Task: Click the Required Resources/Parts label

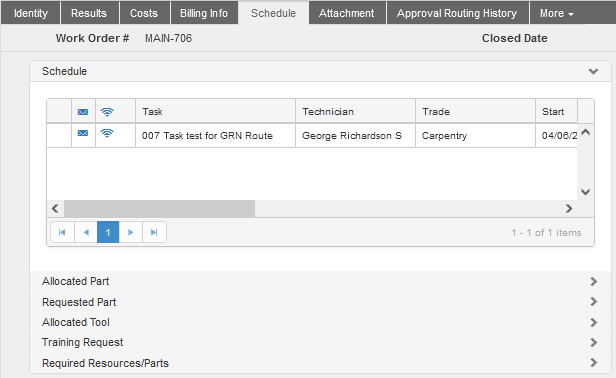Action: pyautogui.click(x=105, y=363)
